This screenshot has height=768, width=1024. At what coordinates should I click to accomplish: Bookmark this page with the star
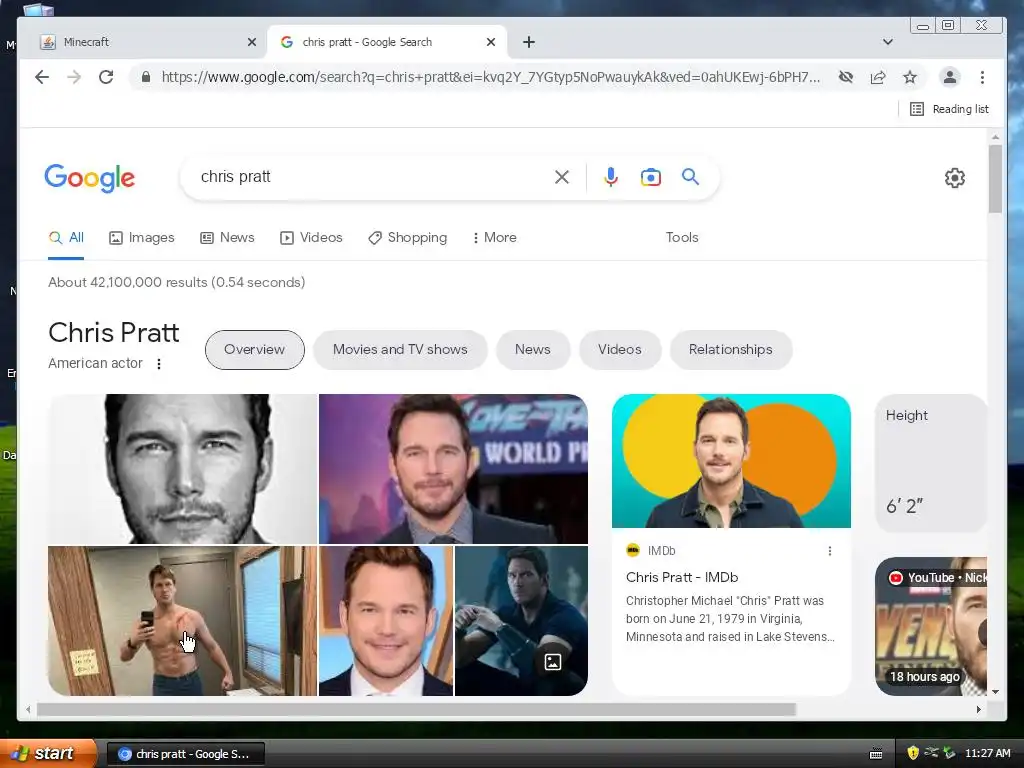[910, 77]
